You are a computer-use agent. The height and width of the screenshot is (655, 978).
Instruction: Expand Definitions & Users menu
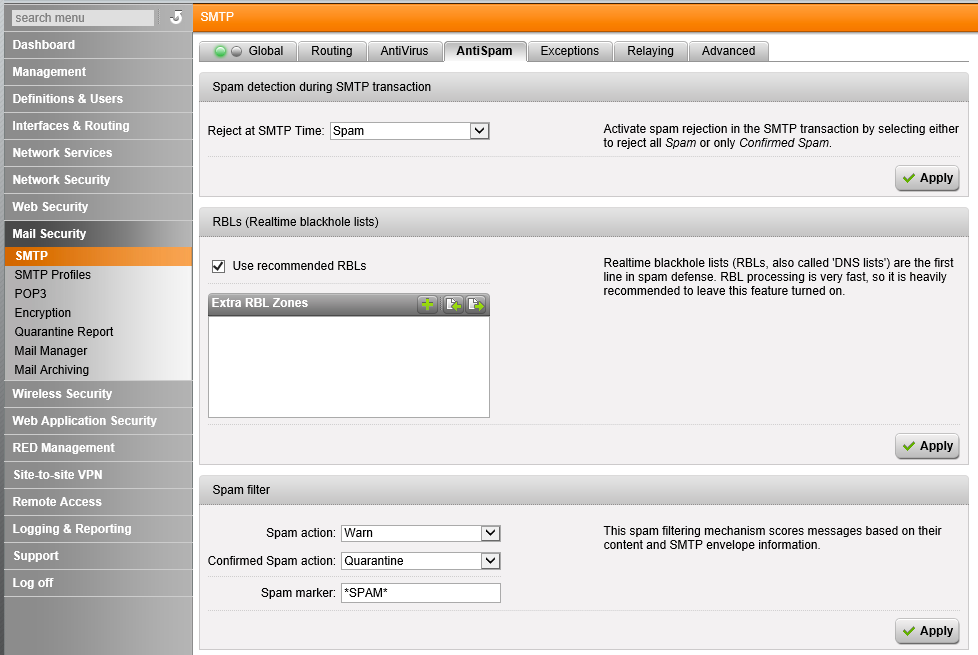coord(98,99)
